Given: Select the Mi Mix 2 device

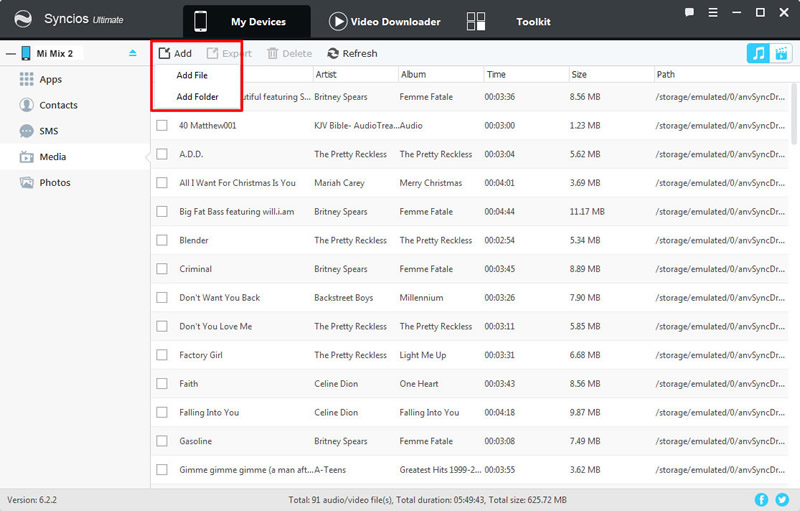Looking at the screenshot, I should click(55, 54).
